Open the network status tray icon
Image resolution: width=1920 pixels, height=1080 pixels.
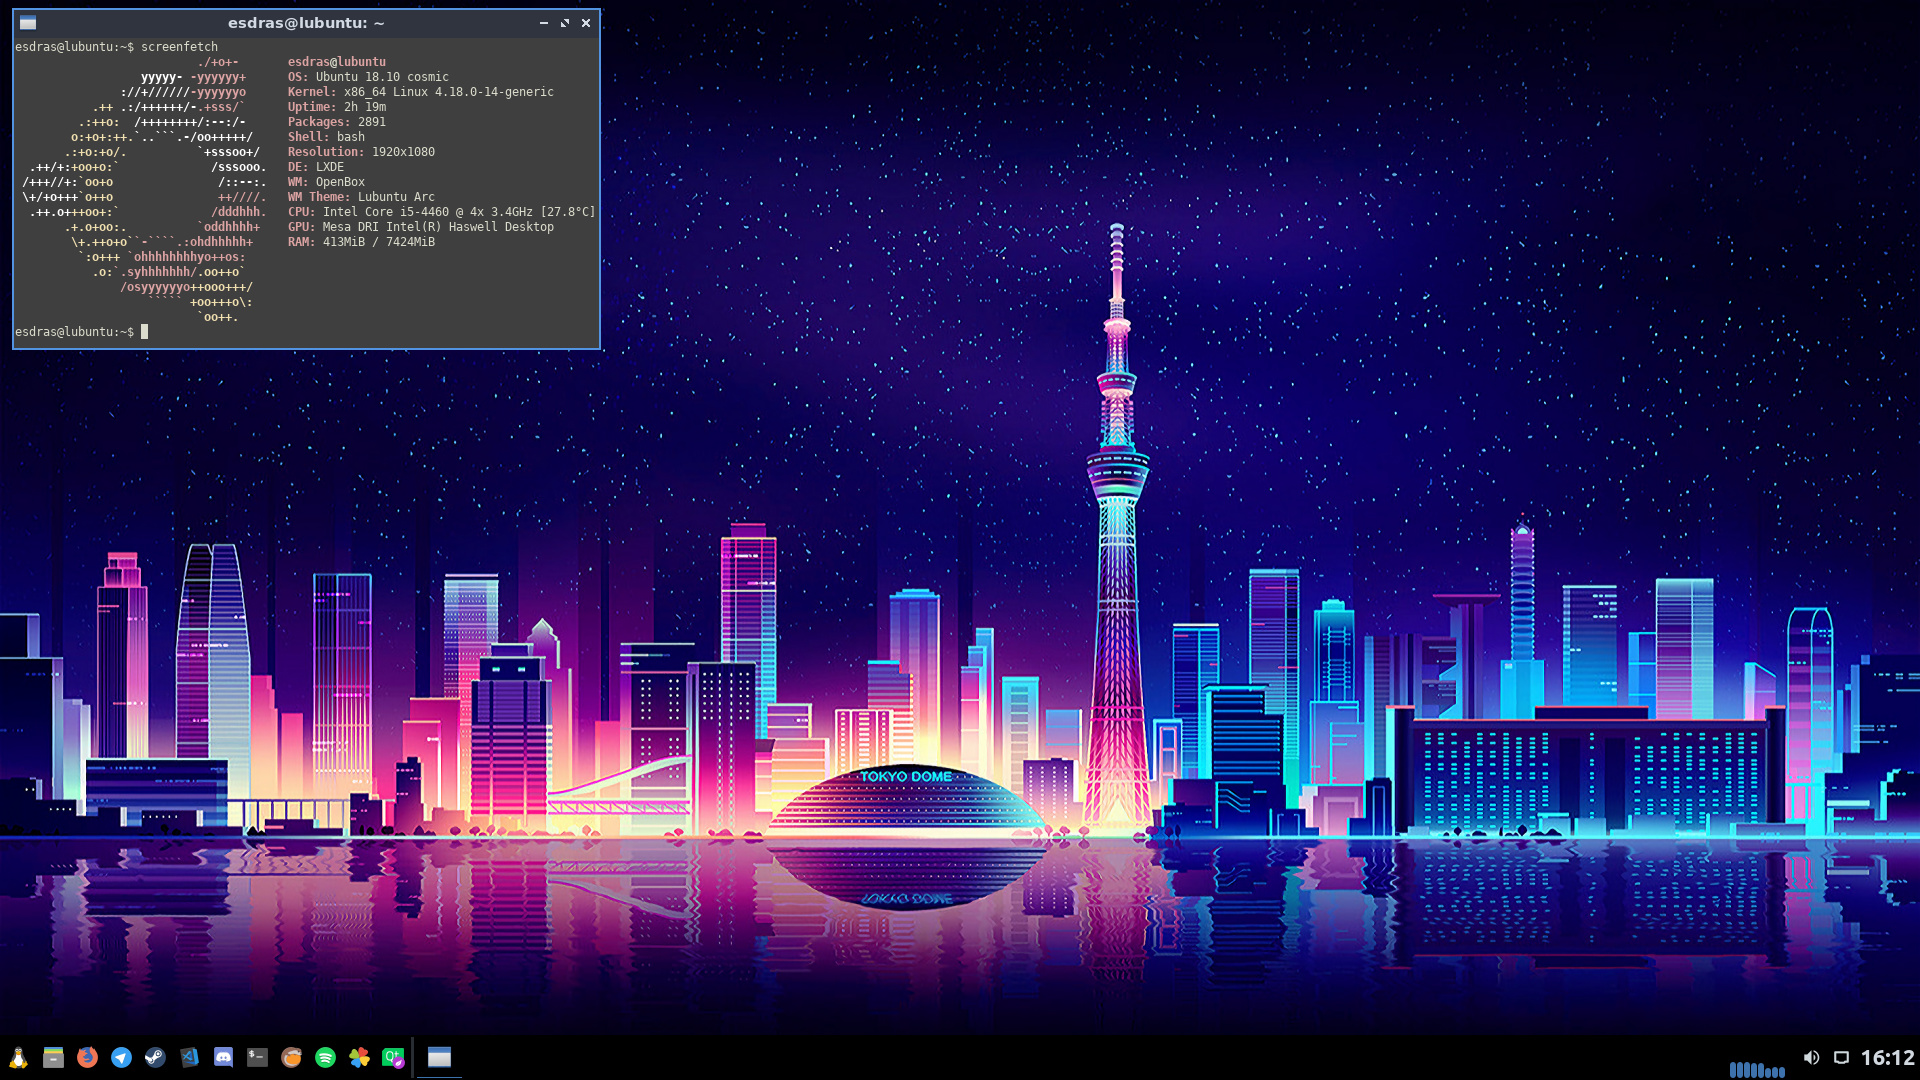click(1841, 1058)
